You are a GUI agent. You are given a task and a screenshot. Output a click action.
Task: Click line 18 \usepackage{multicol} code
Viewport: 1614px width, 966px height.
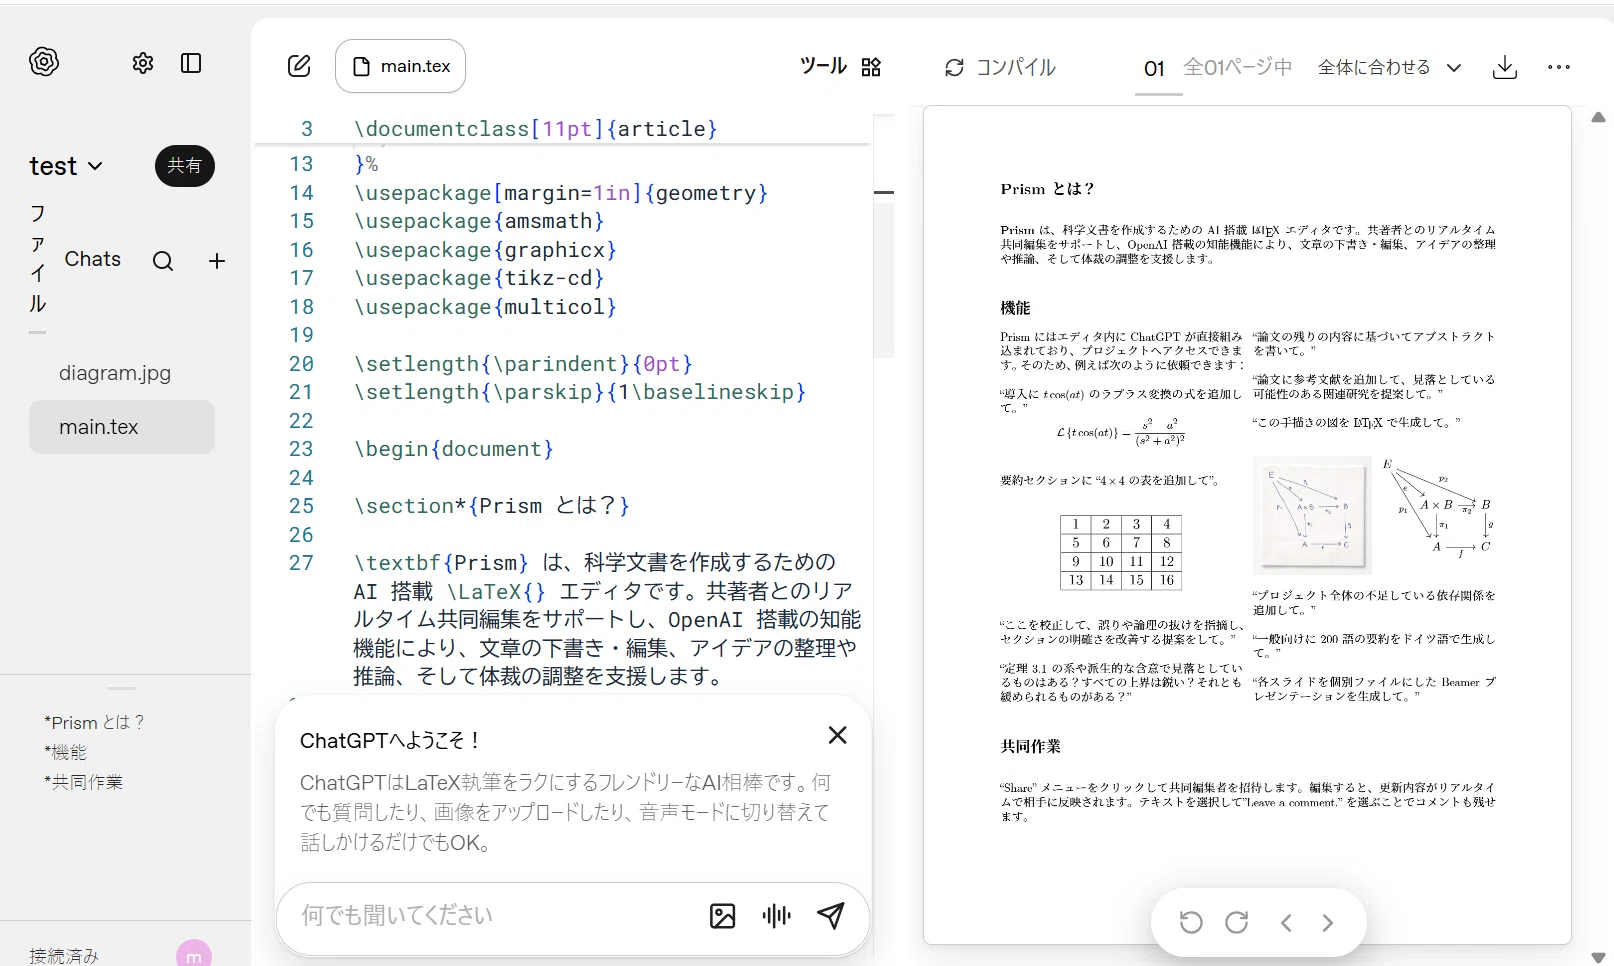click(x=485, y=307)
